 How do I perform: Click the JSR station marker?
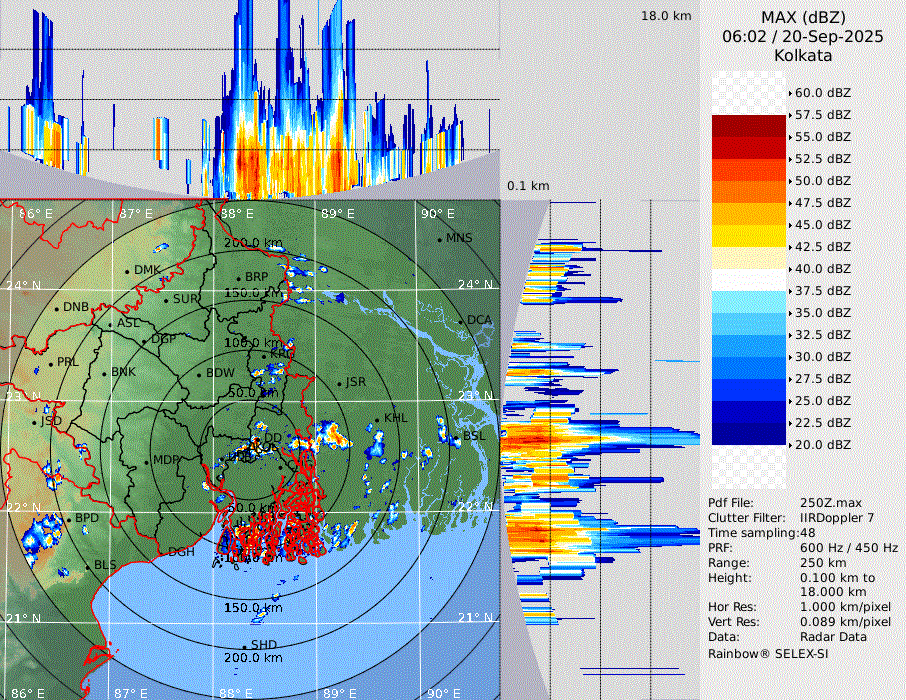(339, 384)
